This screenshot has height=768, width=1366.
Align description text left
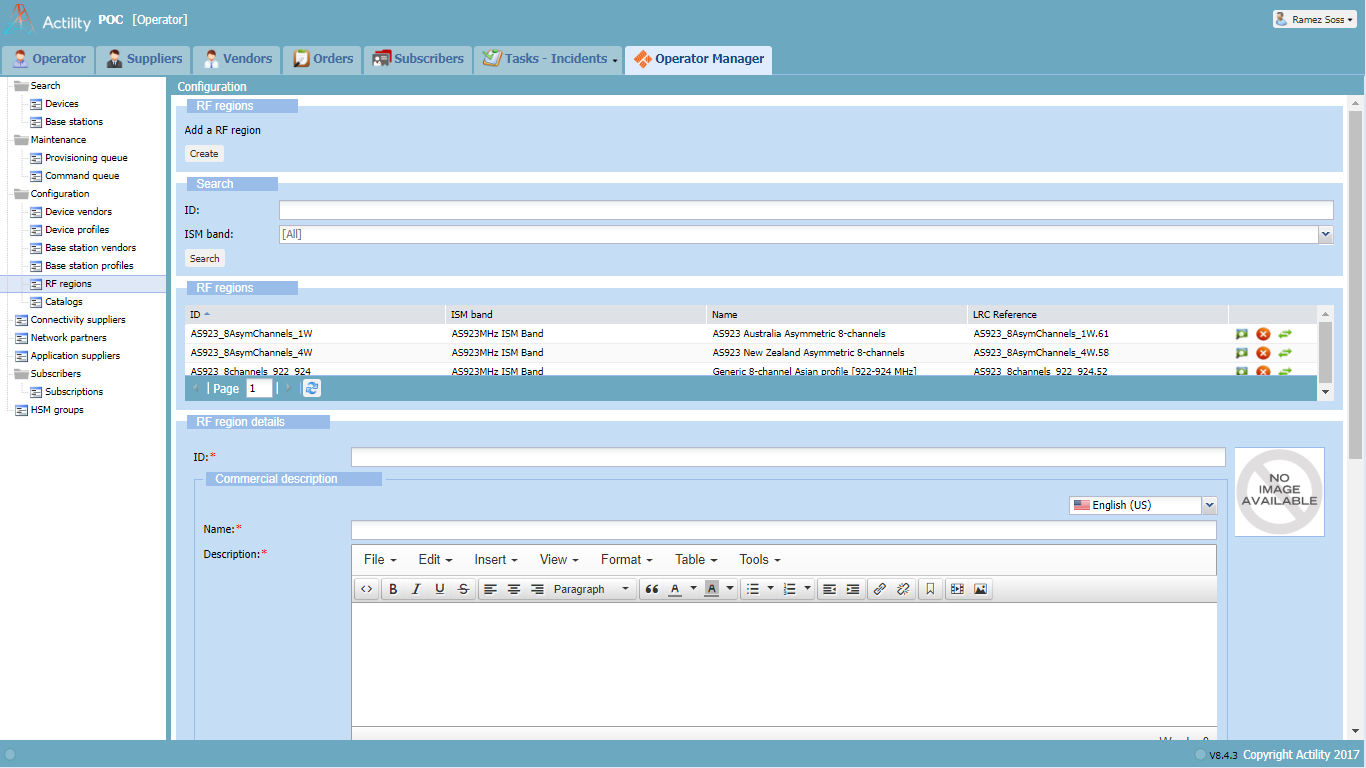[x=490, y=589]
